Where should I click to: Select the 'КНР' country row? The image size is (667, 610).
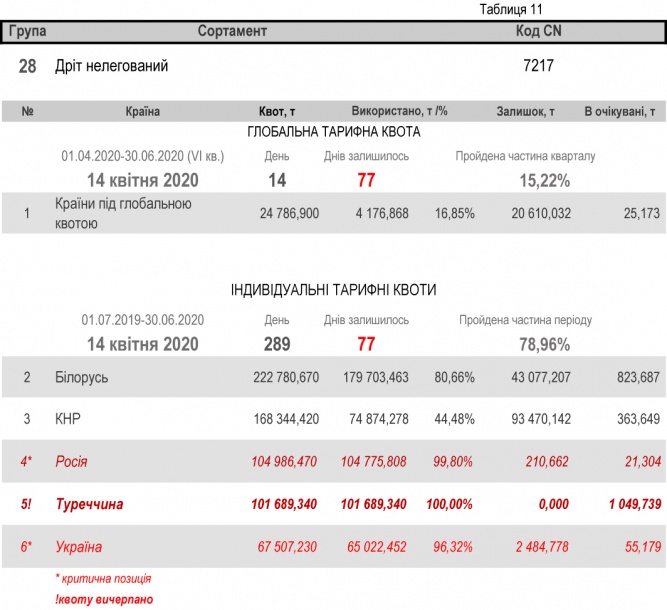pos(69,419)
